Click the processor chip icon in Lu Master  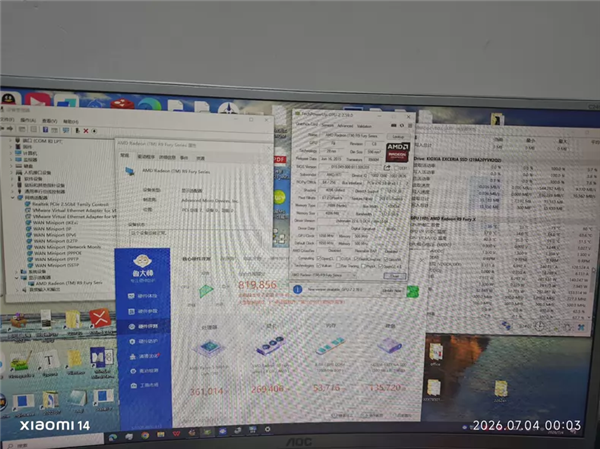(209, 348)
